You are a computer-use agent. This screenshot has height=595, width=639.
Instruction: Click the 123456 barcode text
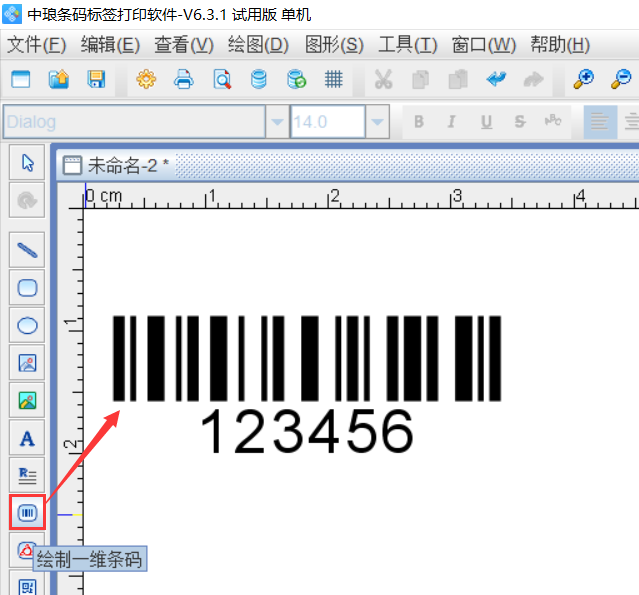tap(307, 432)
